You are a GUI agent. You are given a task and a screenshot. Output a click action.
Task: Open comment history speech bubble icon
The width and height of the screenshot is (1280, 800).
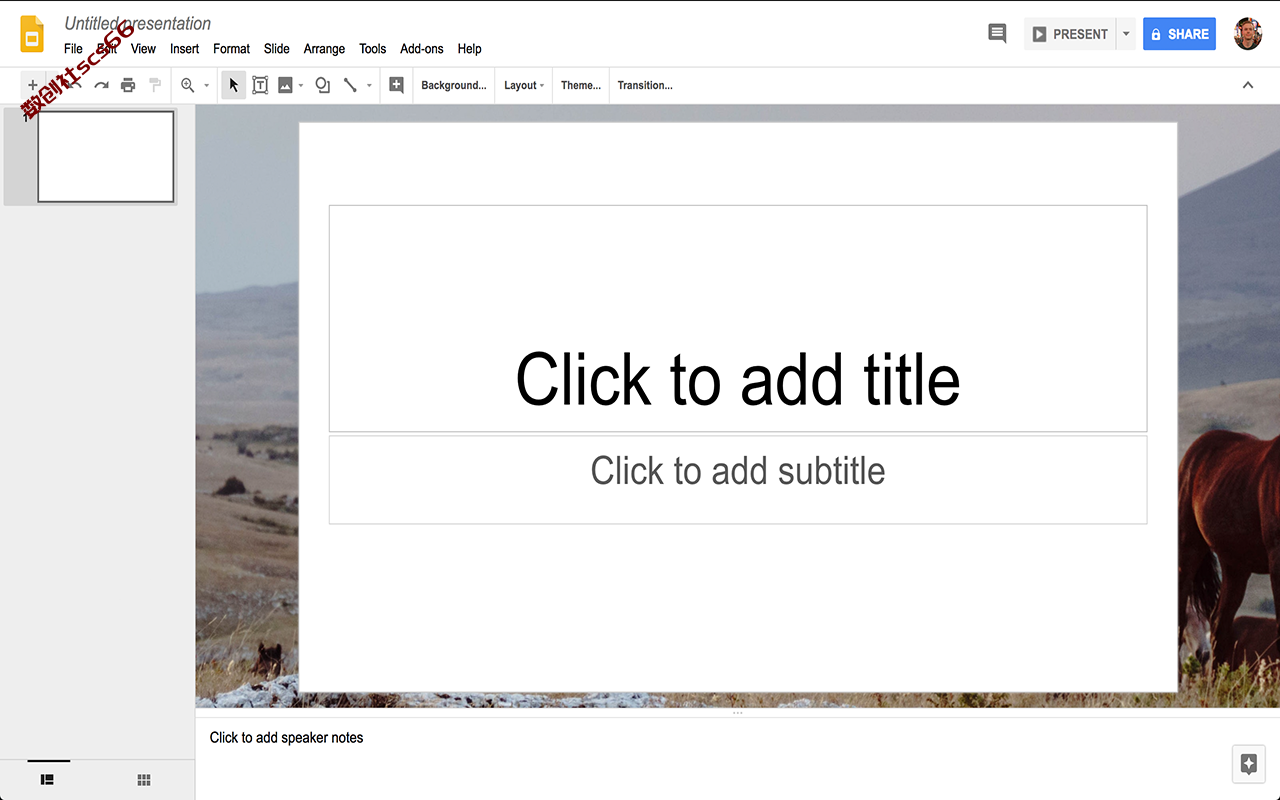[x=997, y=33]
